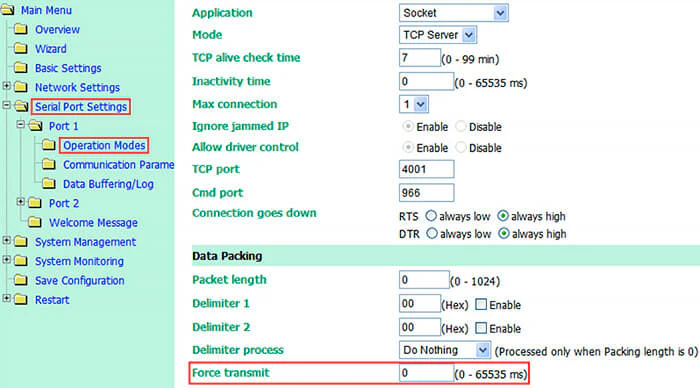The image size is (700, 388).
Task: Click the Port 2 folder icon
Action: point(35,203)
